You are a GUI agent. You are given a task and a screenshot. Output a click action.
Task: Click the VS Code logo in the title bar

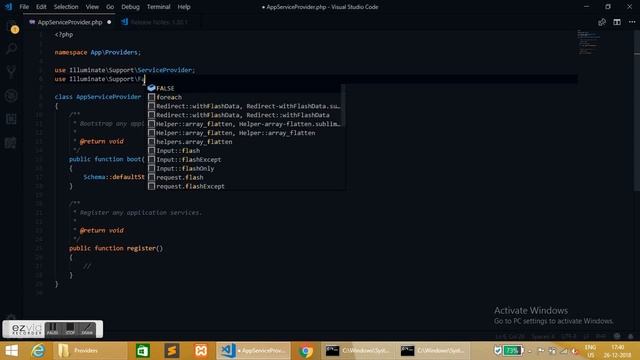click(x=8, y=7)
